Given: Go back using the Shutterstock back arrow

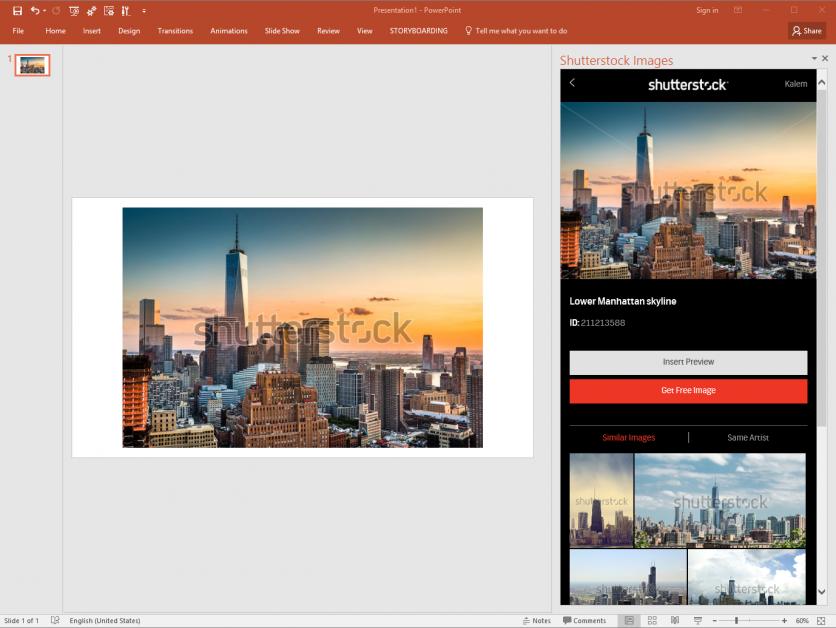Looking at the screenshot, I should pyautogui.click(x=572, y=83).
